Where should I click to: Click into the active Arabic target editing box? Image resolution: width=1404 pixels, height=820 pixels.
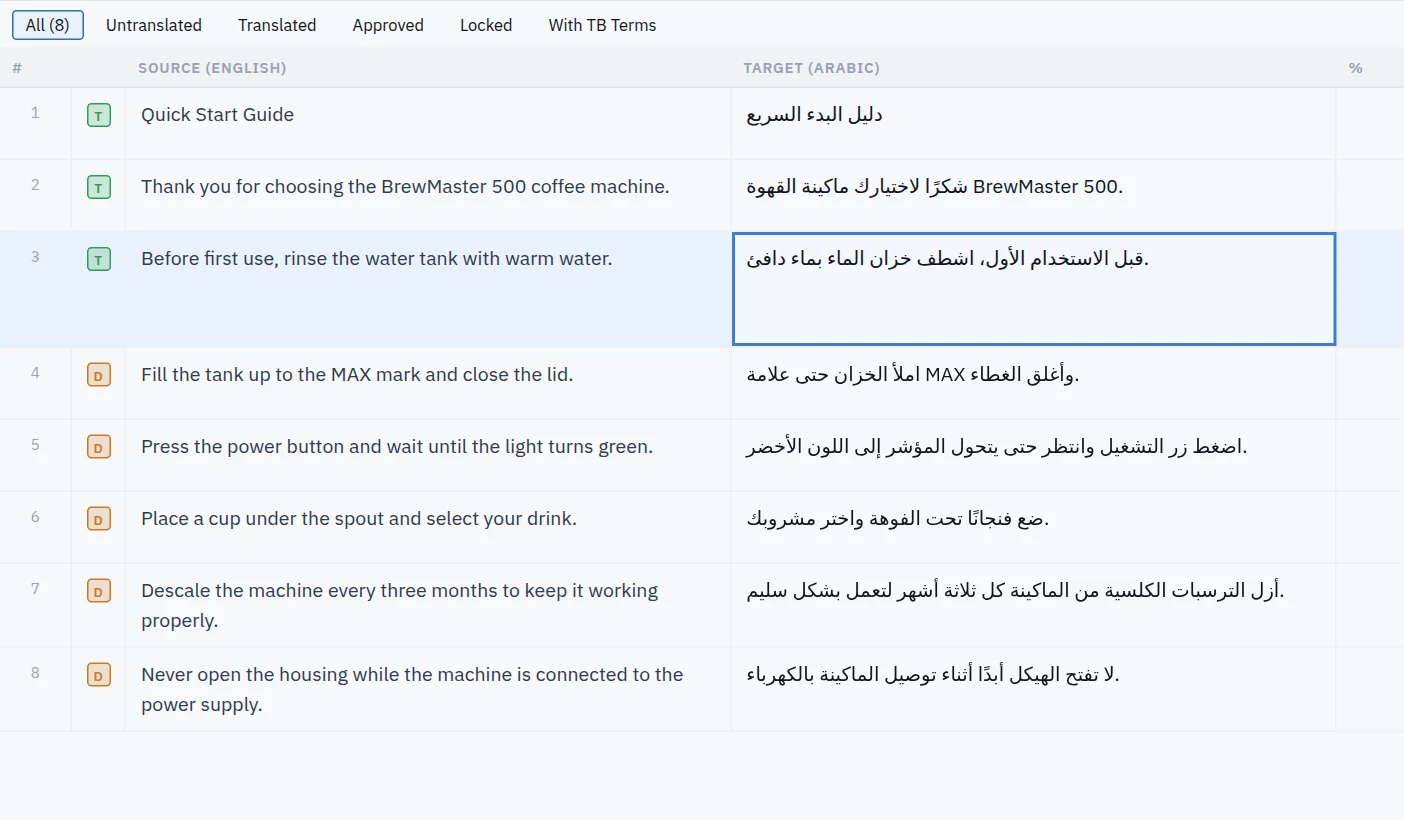(x=1034, y=289)
